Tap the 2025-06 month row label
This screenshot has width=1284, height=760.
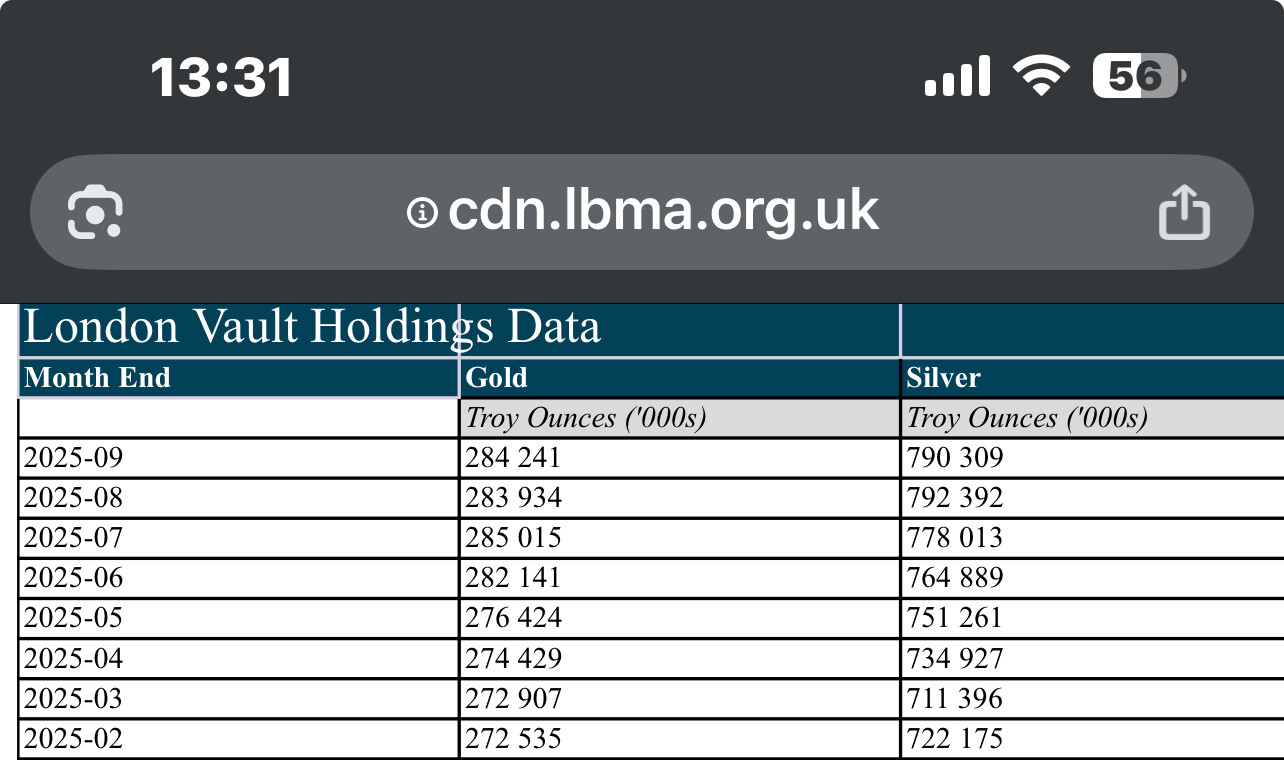[73, 578]
